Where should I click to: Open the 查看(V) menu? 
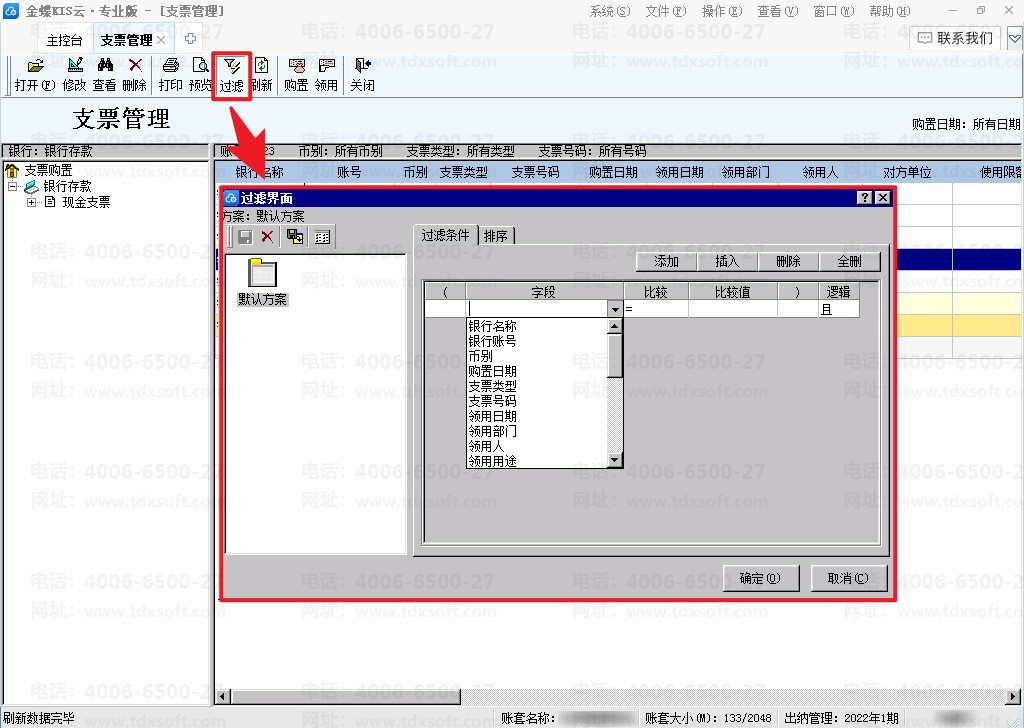778,11
